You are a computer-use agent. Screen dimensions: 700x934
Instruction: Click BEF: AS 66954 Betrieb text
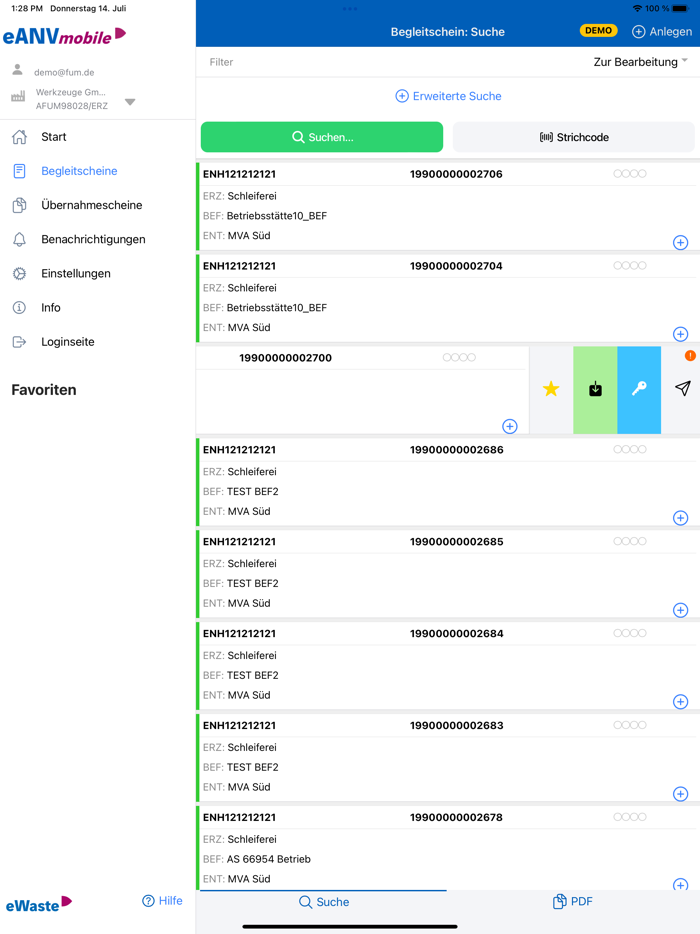[257, 859]
